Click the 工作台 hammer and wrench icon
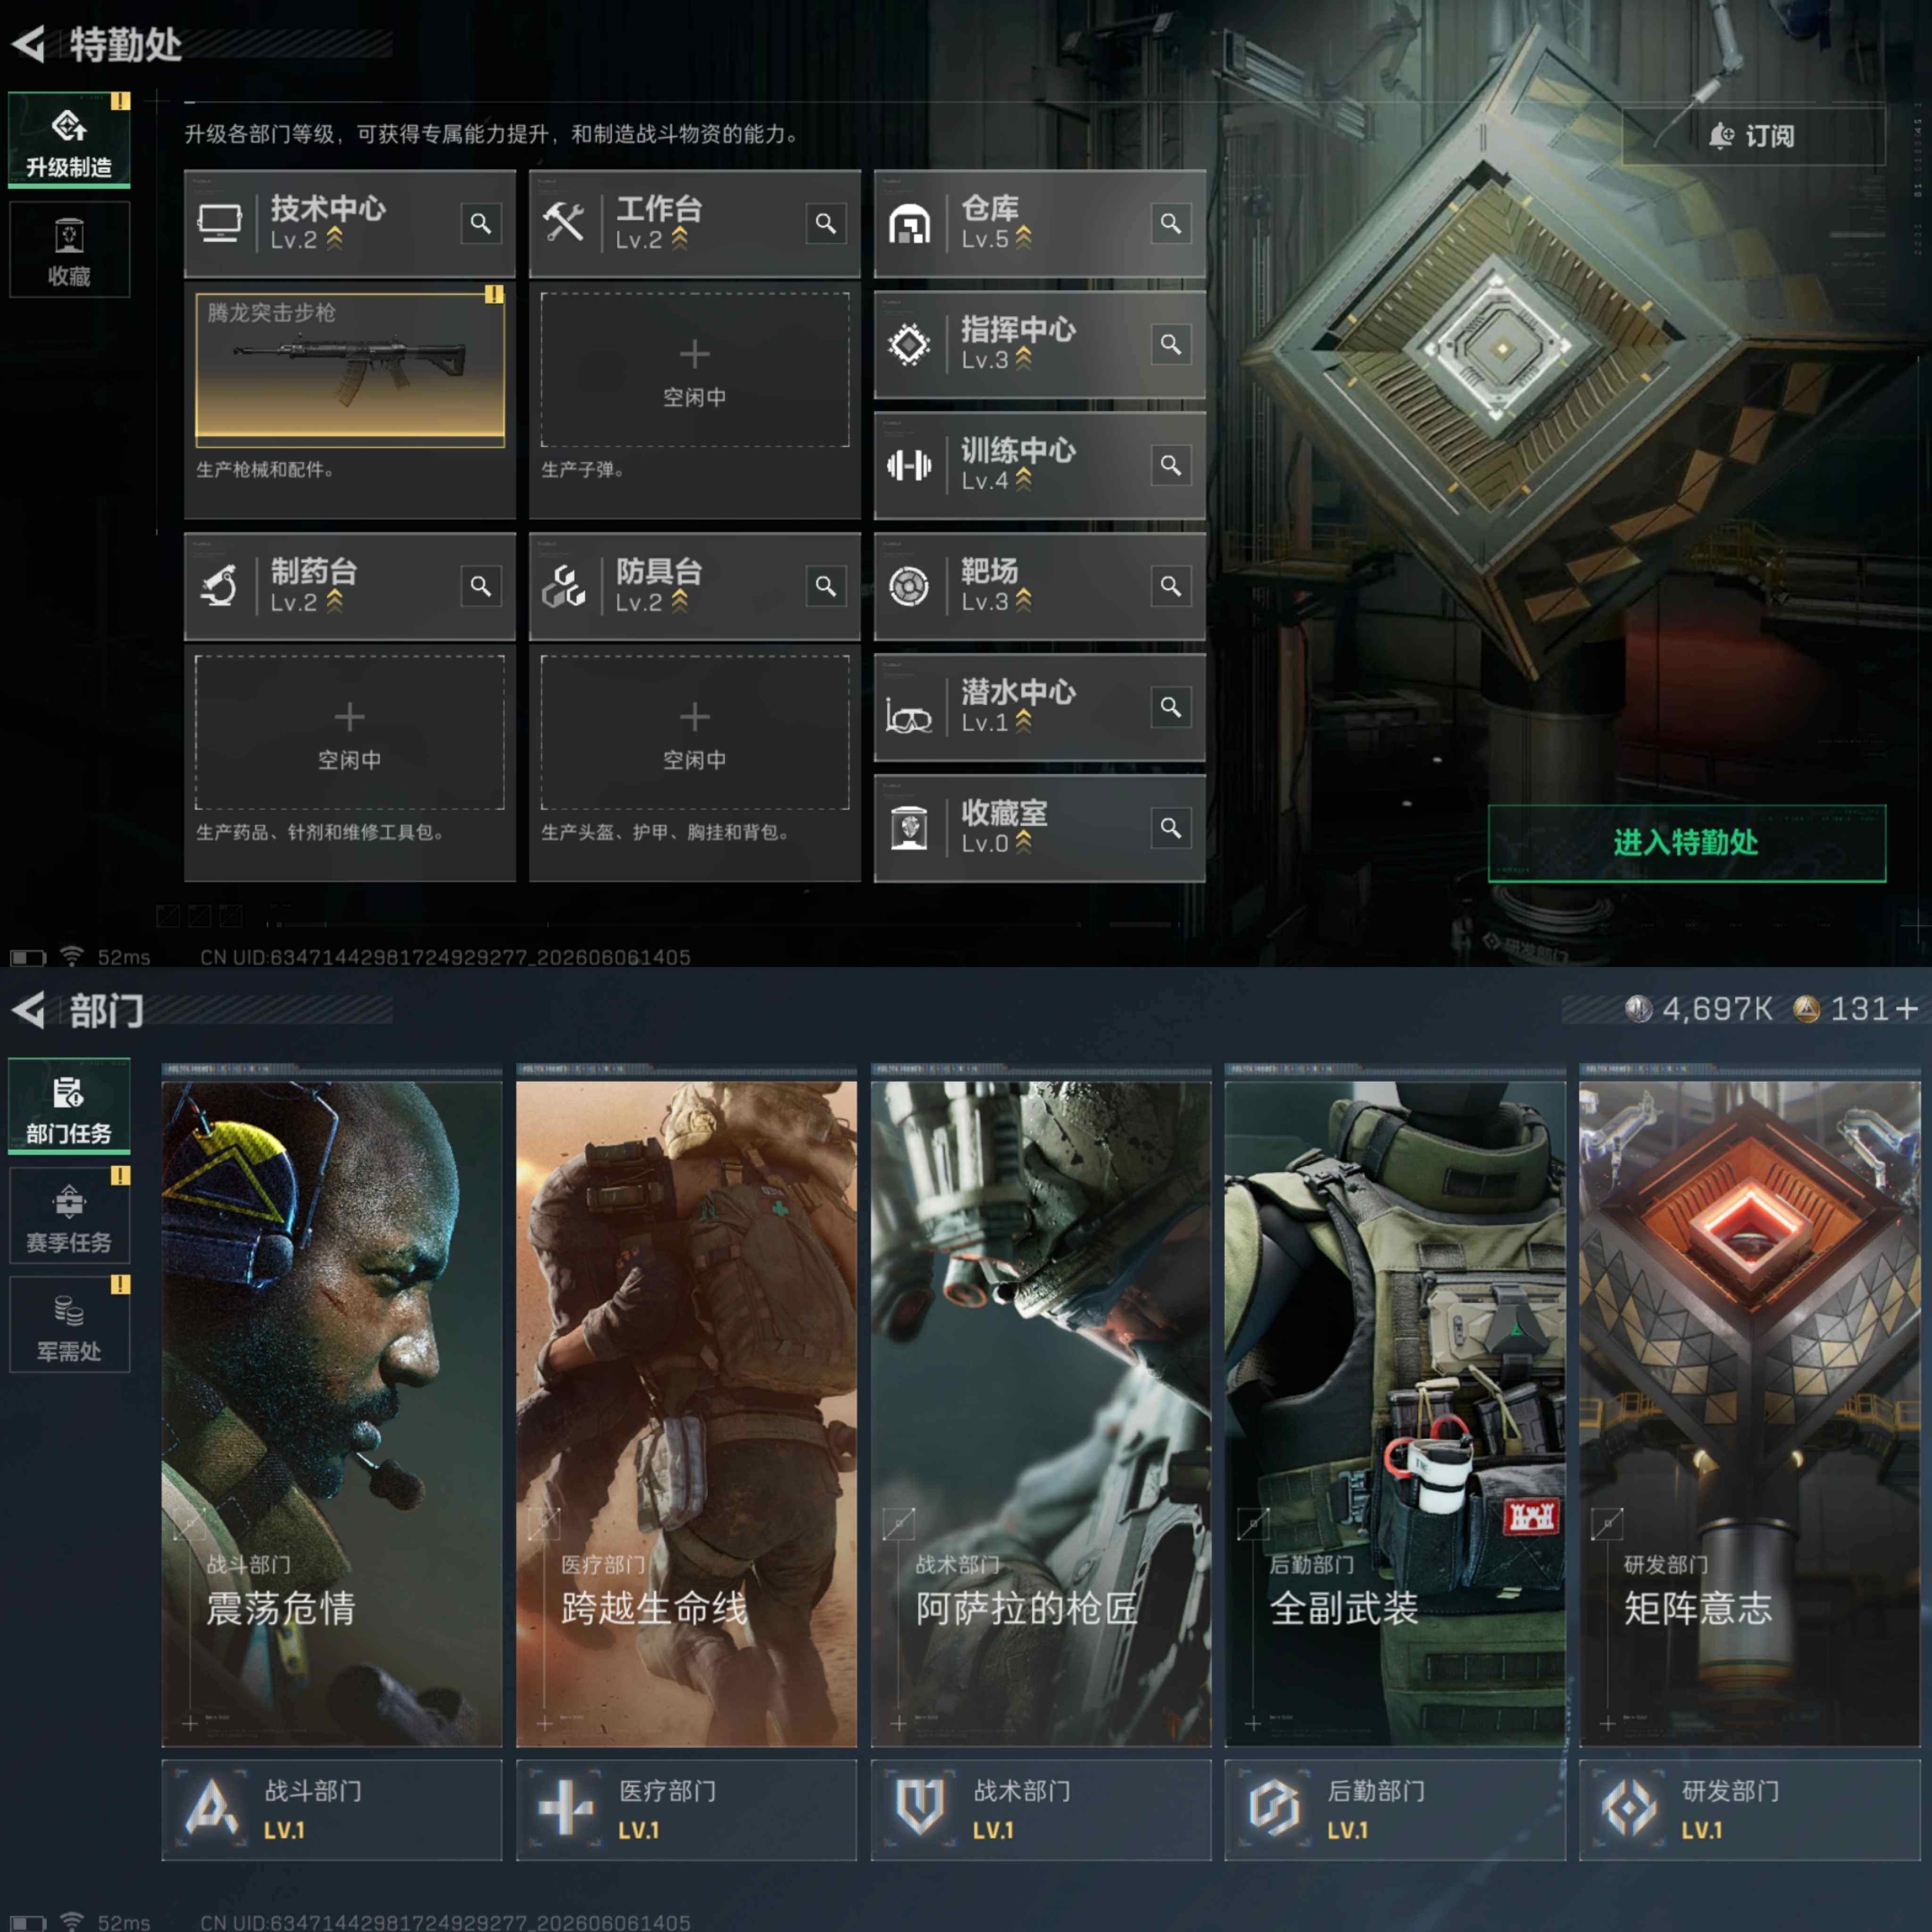Screen dimensions: 1932x1932 (x=564, y=223)
